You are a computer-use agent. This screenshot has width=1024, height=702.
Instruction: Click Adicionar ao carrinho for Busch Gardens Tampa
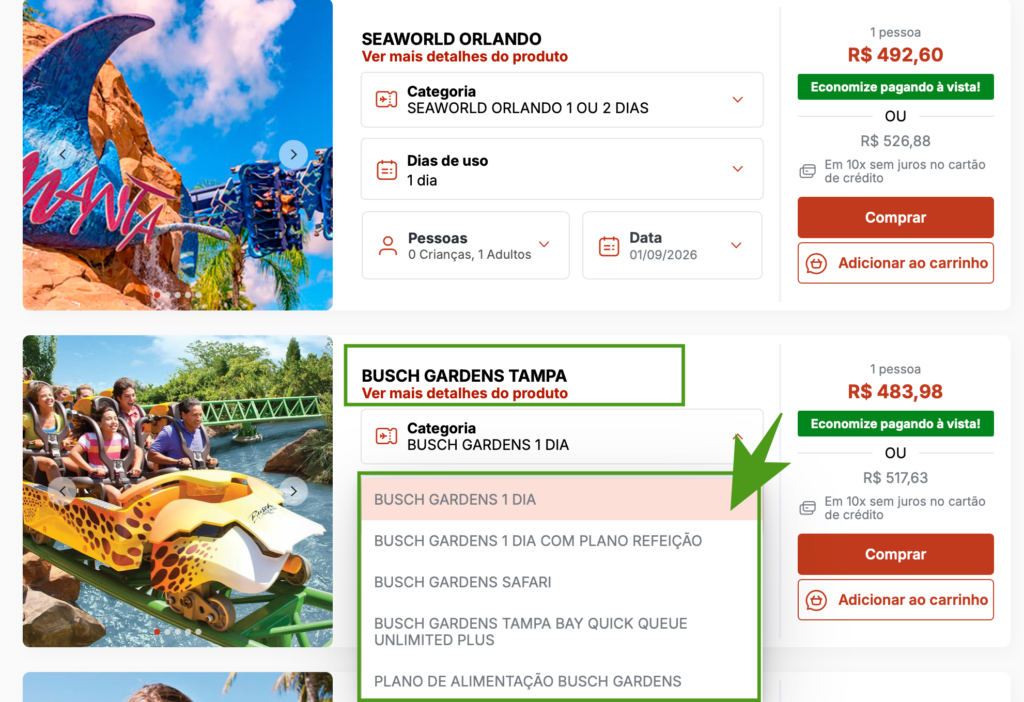(895, 600)
